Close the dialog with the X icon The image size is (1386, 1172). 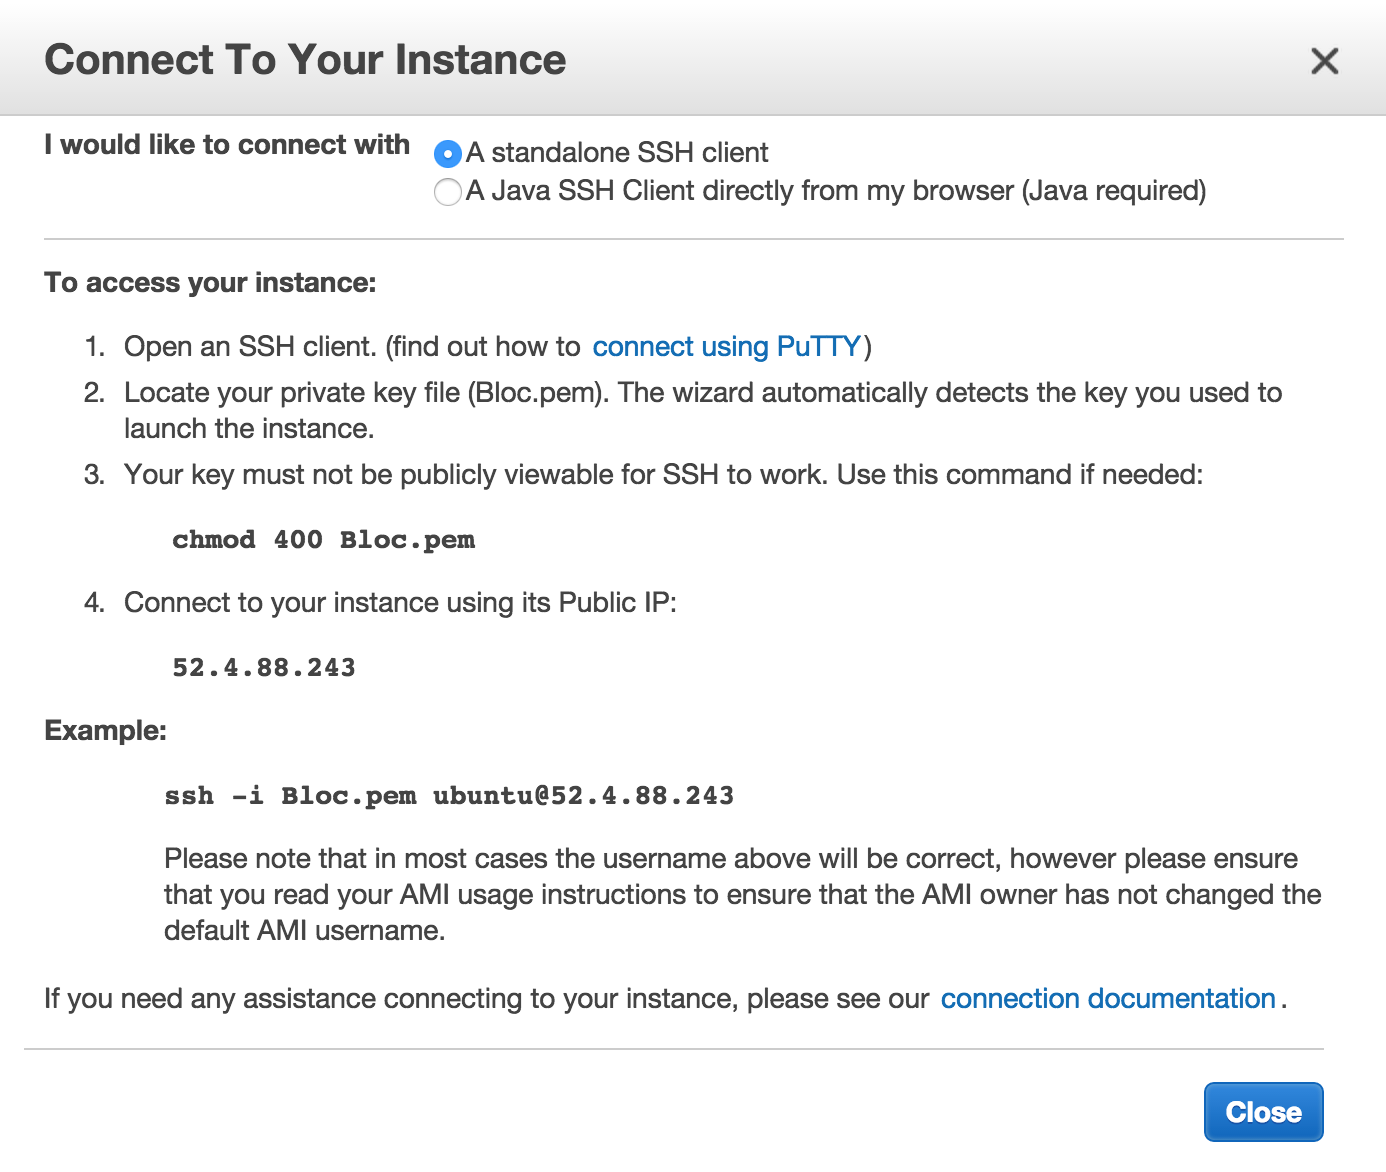(1324, 61)
